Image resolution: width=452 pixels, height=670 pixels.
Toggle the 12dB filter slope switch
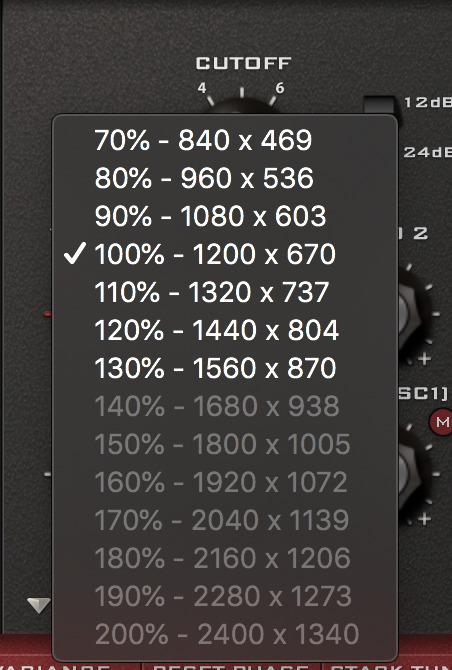click(x=379, y=104)
